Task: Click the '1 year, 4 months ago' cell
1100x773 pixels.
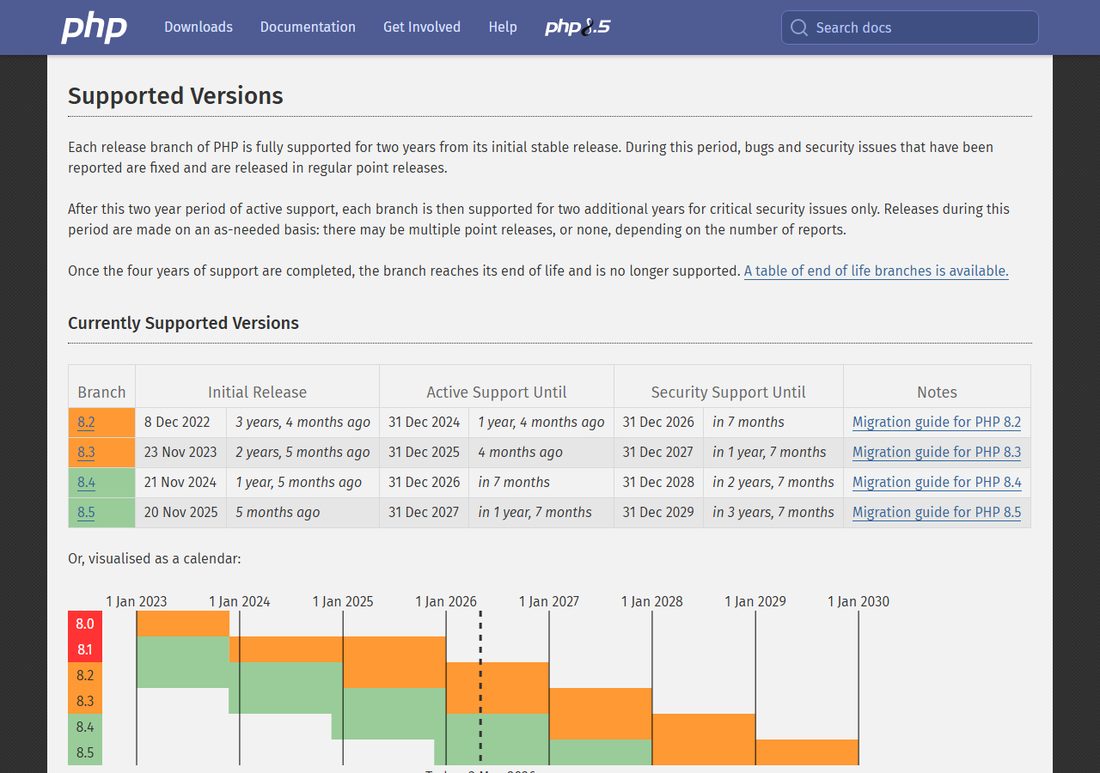Action: 541,422
